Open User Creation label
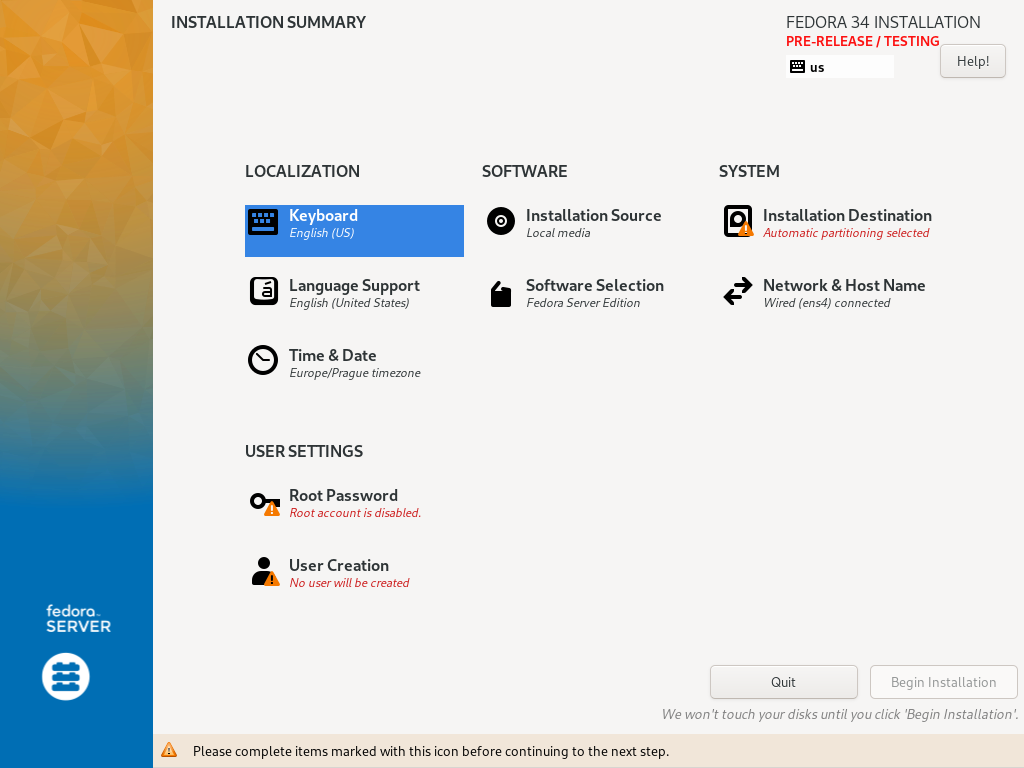 (x=339, y=566)
